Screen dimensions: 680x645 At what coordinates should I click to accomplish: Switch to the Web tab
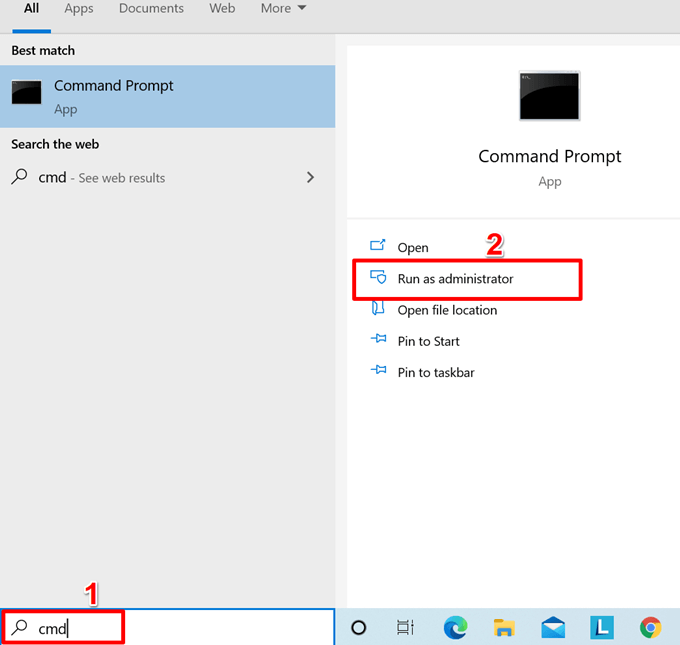point(222,8)
